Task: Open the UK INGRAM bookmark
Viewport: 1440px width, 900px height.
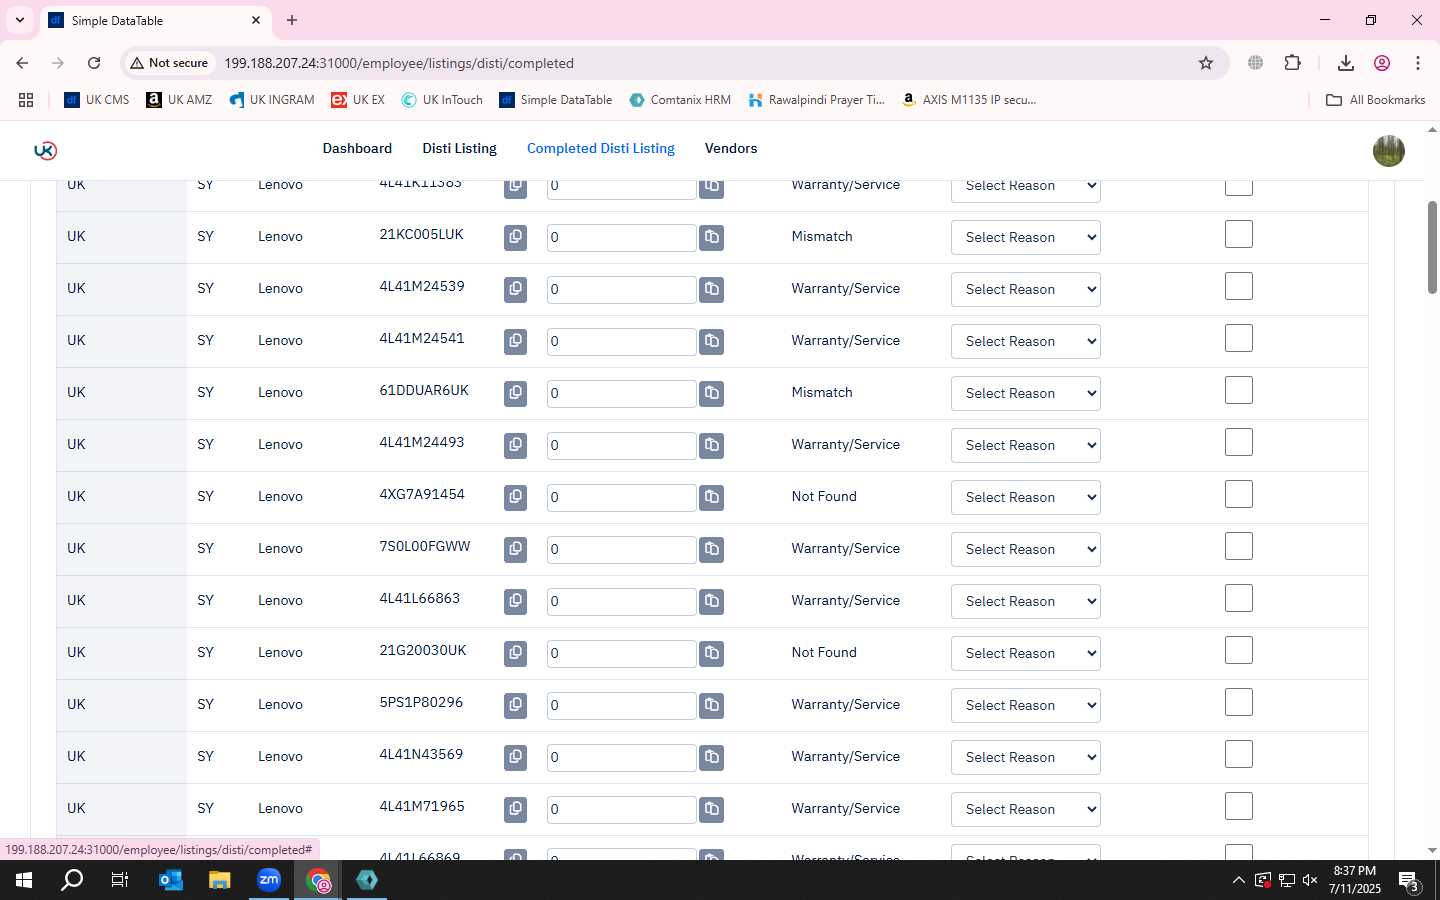Action: tap(271, 100)
